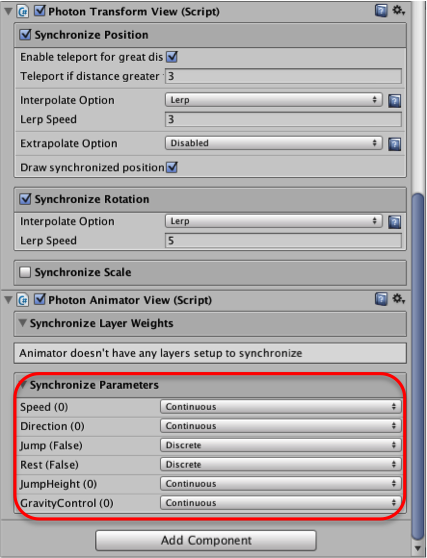
Task: Click 'Synchronize Scale' label
Action: [x=83, y=272]
